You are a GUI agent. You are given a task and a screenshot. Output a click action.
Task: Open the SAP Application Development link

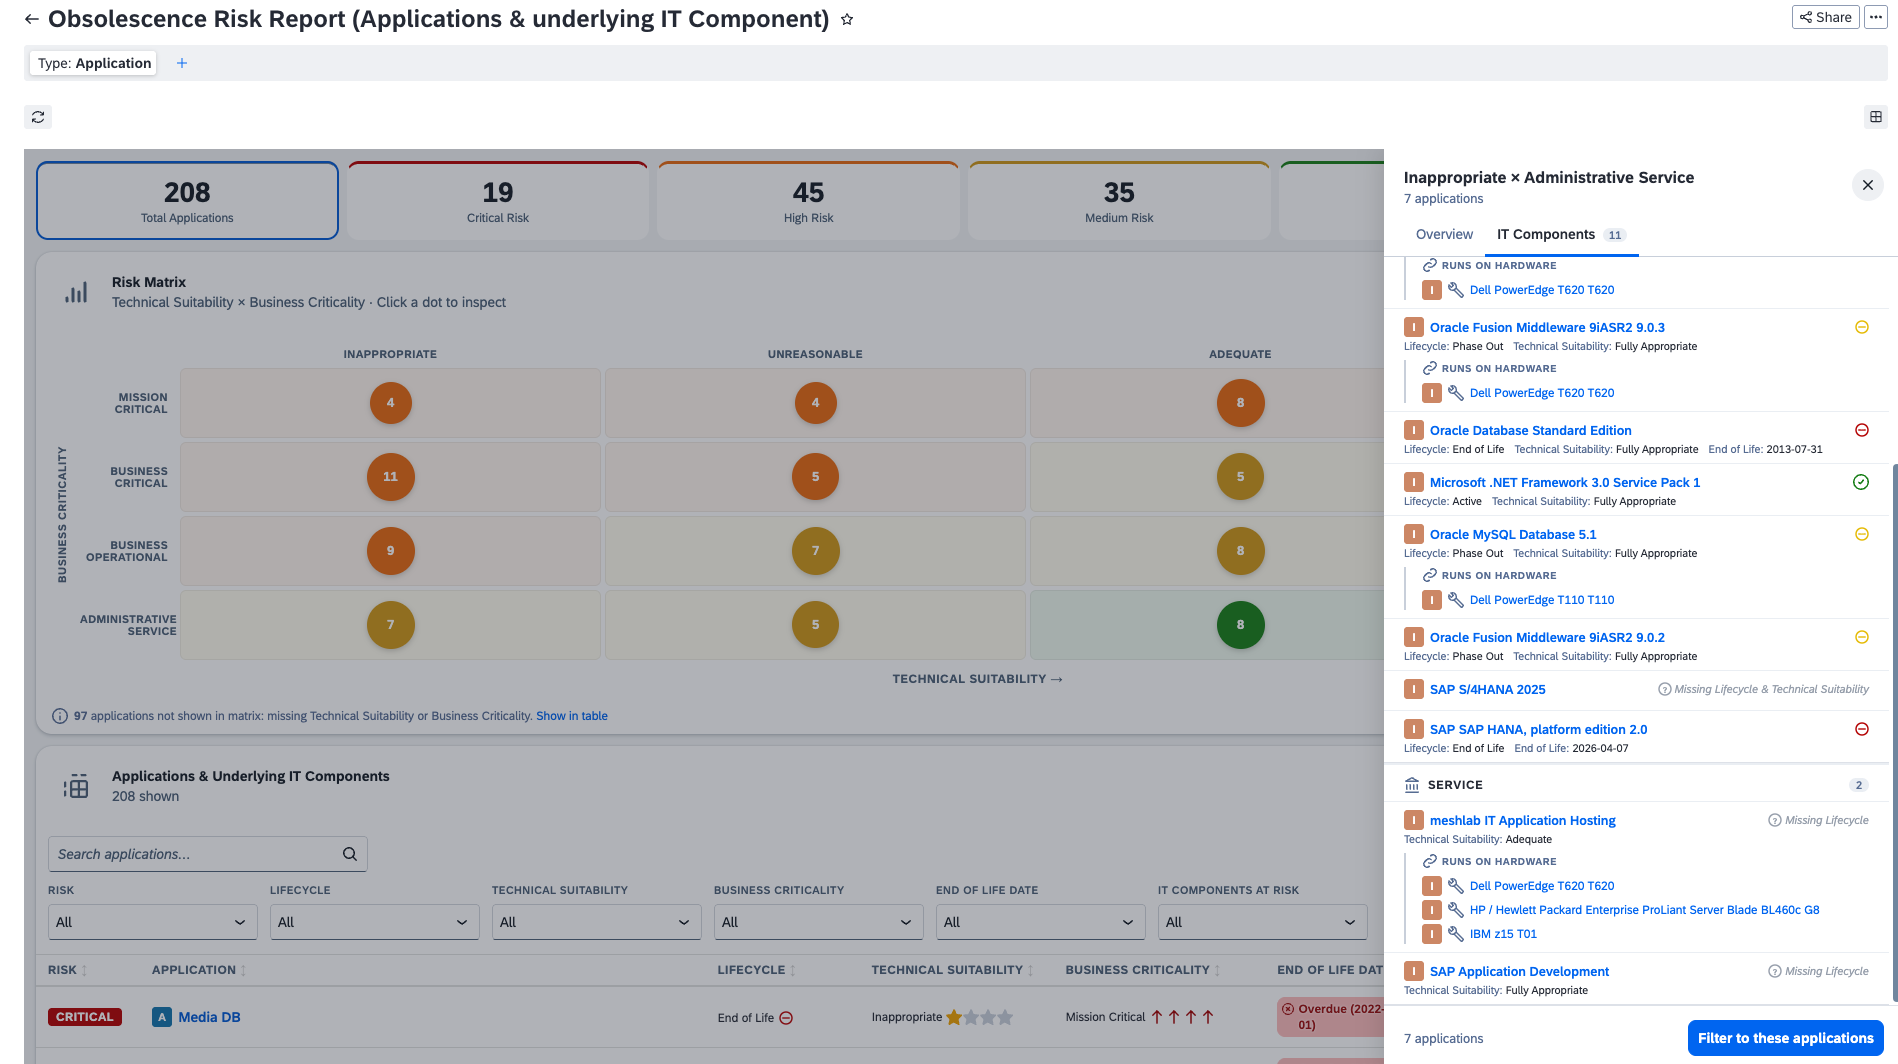point(1519,971)
